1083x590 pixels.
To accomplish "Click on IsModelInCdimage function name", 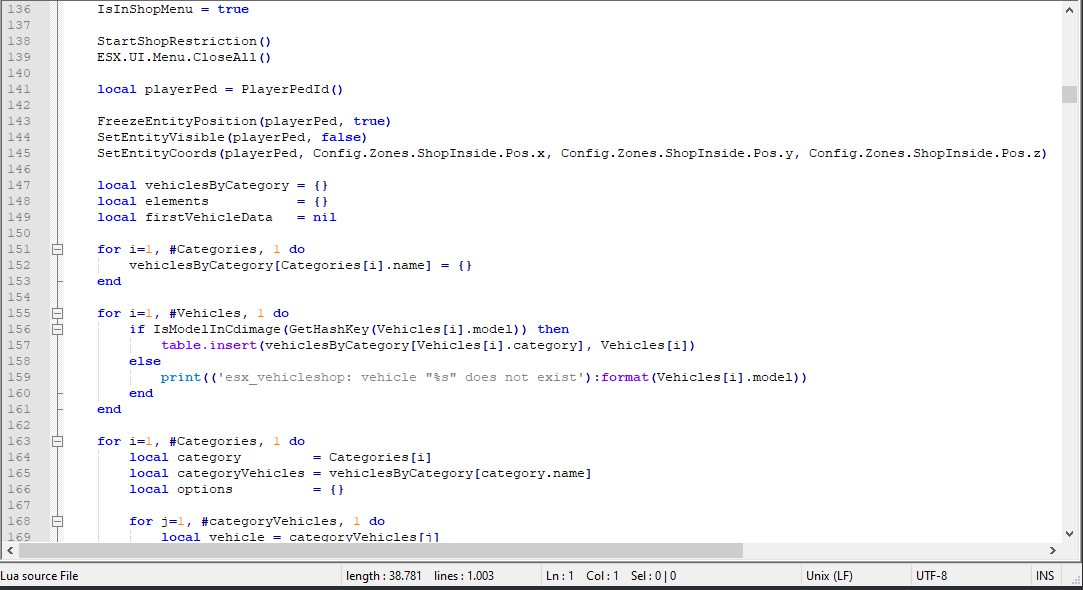I will click(x=217, y=330).
